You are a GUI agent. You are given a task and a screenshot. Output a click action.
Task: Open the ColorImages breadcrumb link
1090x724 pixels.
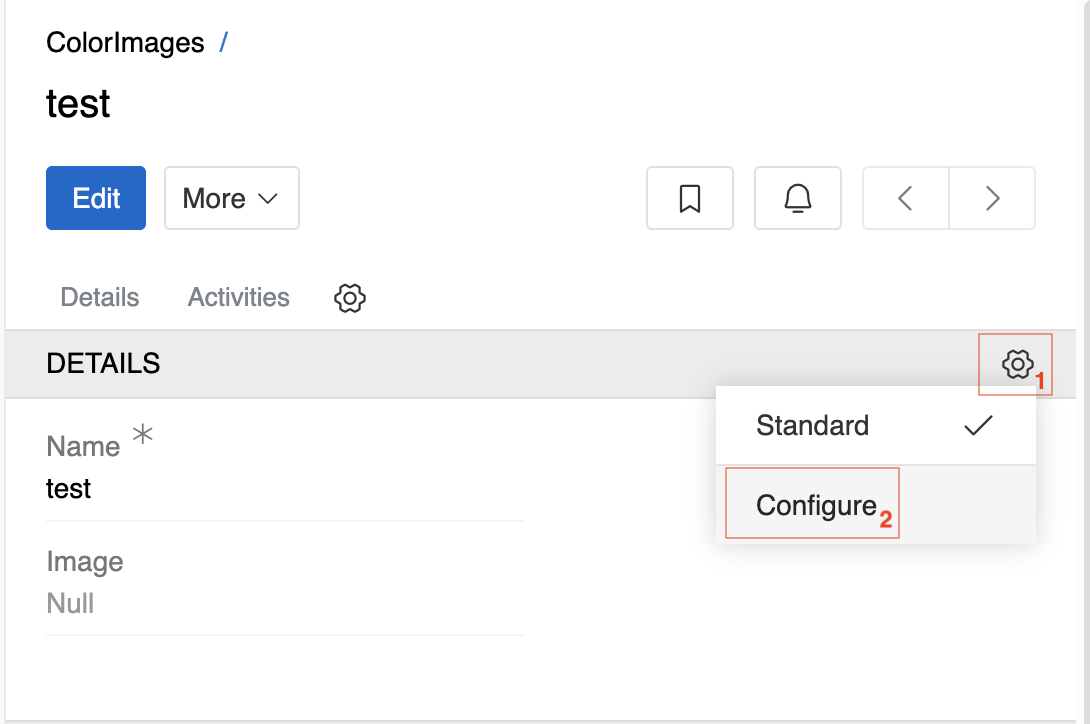coord(125,43)
